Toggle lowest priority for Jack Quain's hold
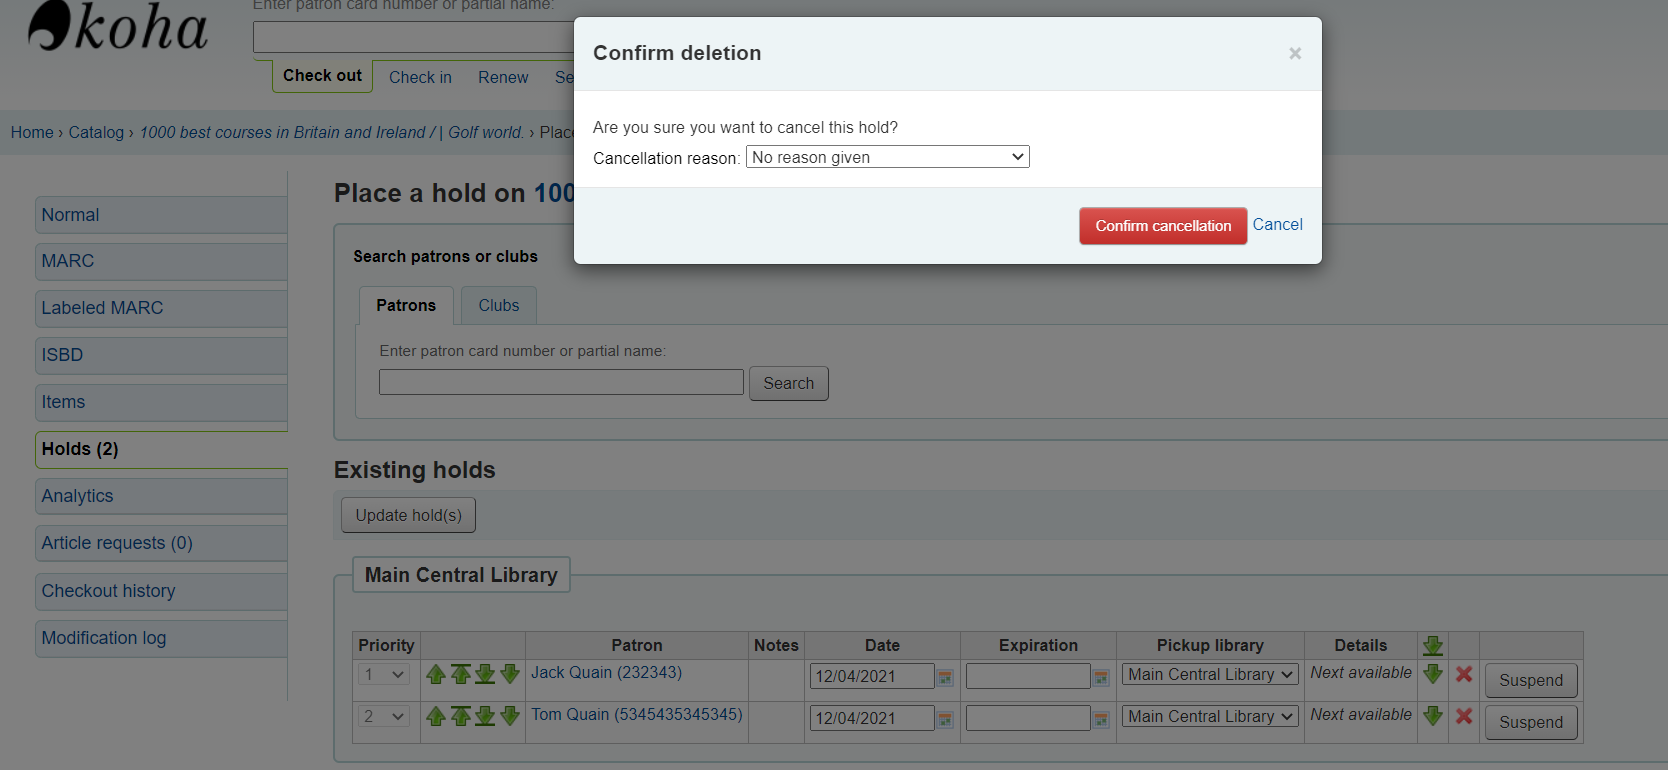The image size is (1668, 770). (1433, 674)
